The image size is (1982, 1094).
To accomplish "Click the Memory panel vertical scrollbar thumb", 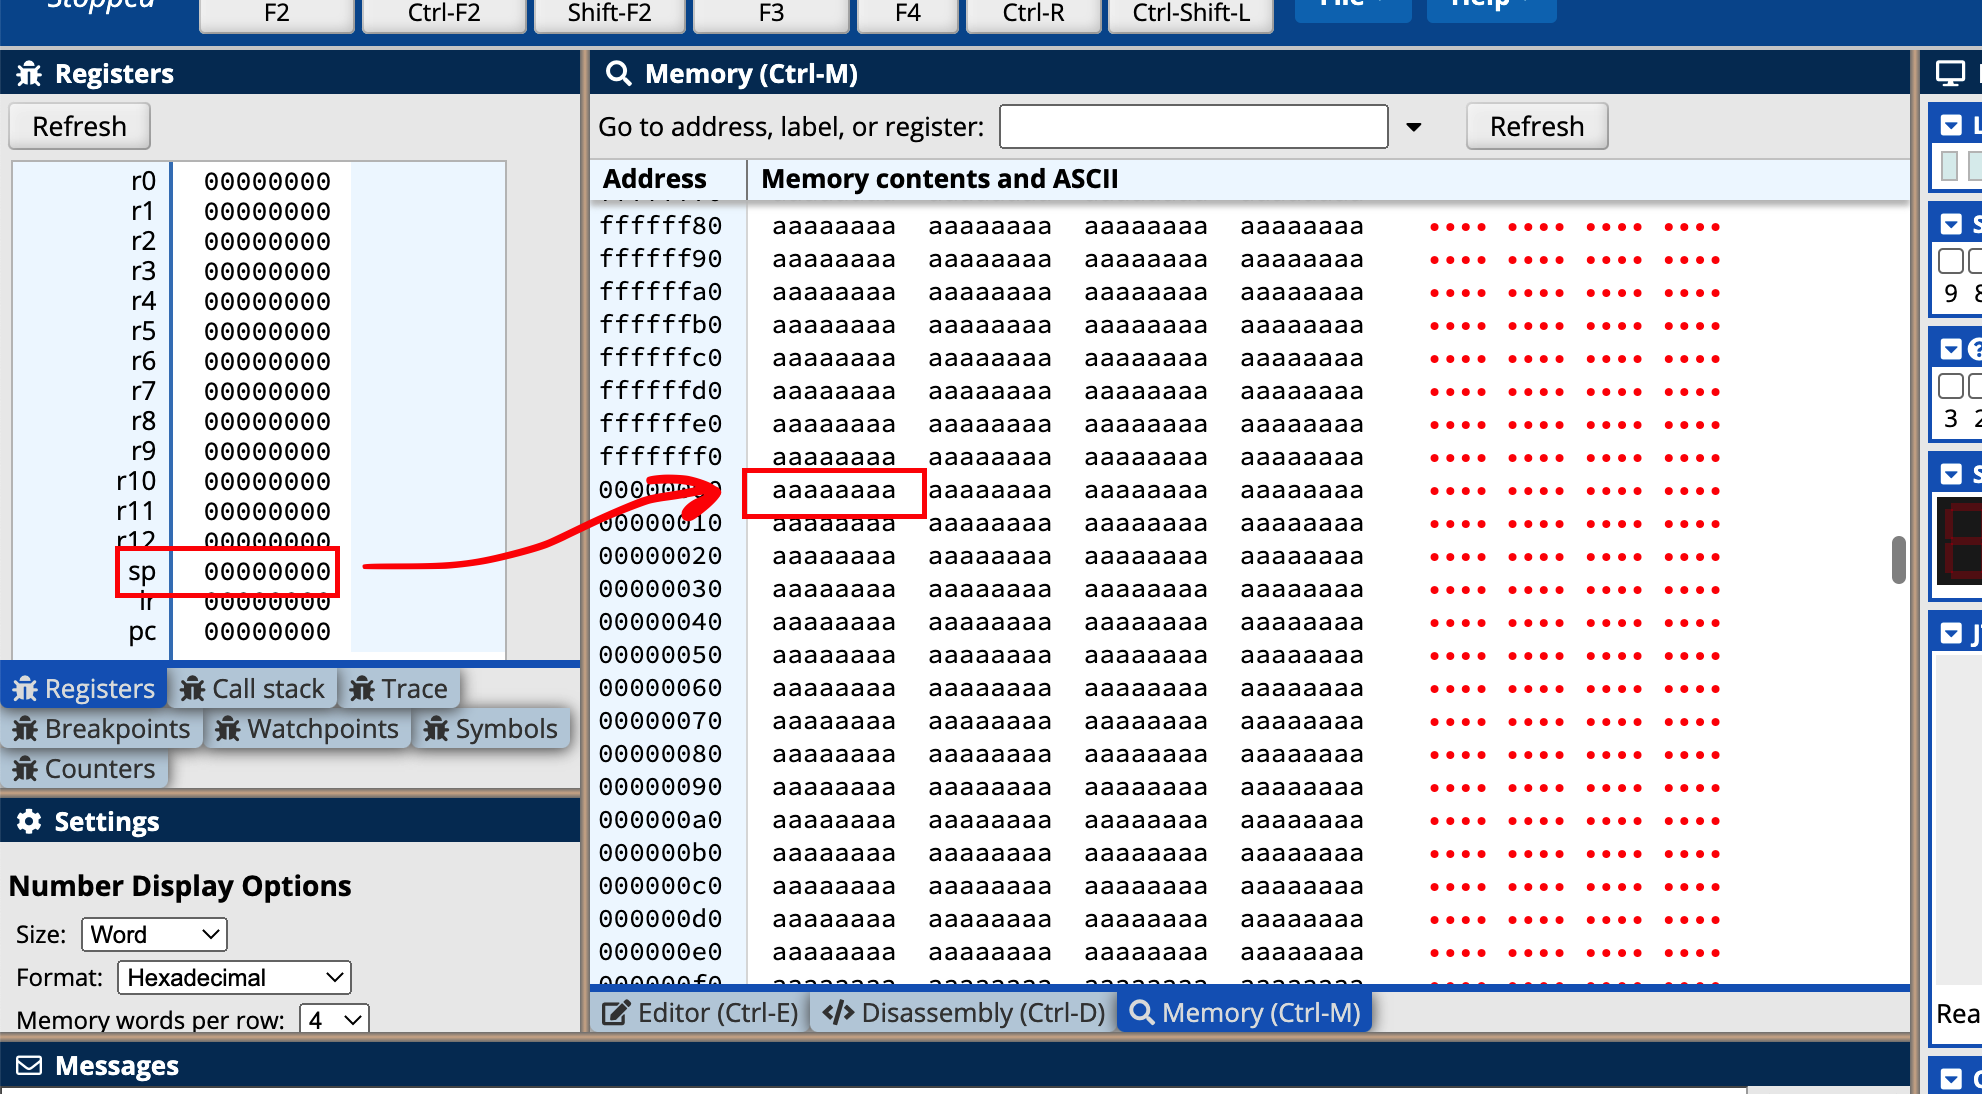I will tap(1898, 560).
